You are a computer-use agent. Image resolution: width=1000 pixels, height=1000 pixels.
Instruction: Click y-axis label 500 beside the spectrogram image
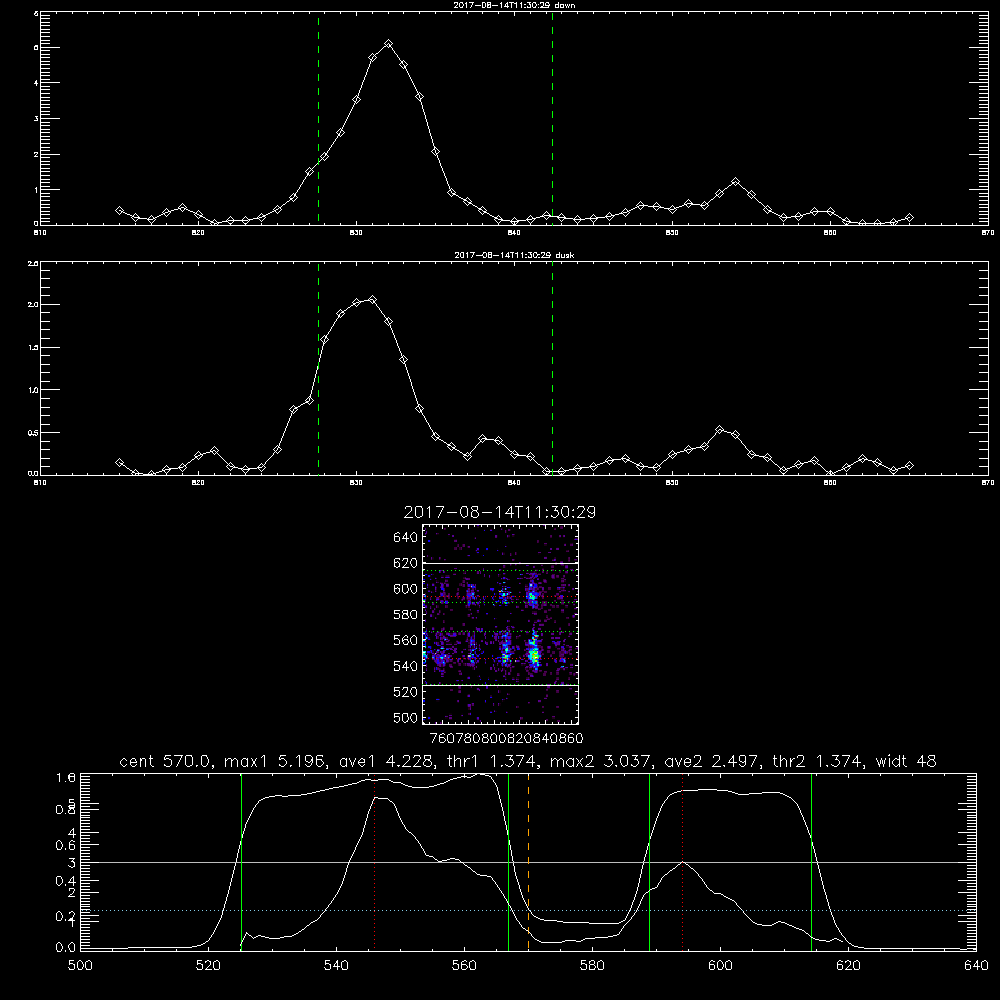406,718
